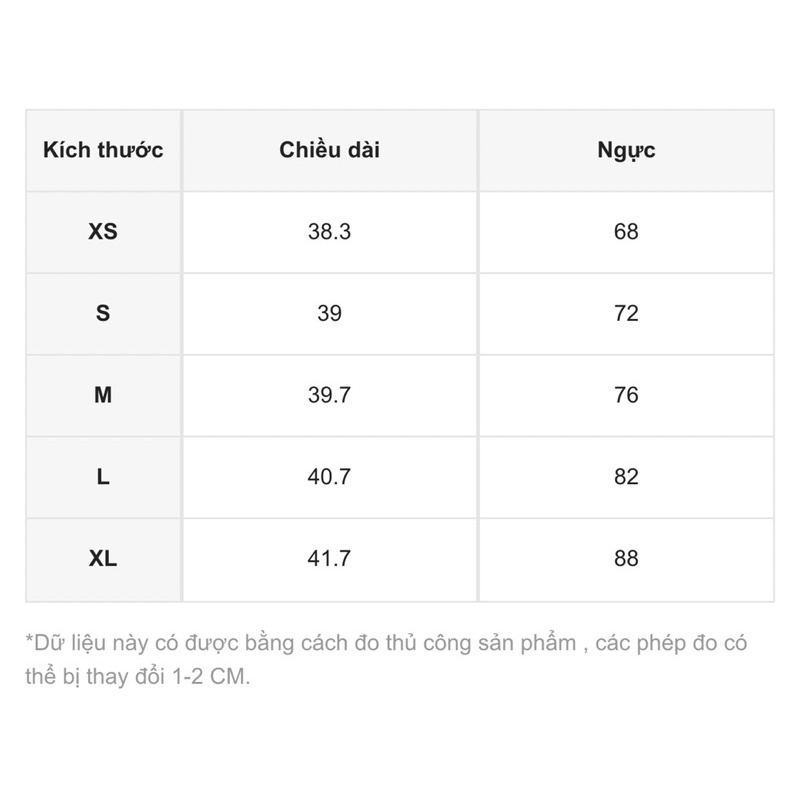Viewport: 800px width, 800px height.
Task: Click the 39.7 length cell
Action: [x=329, y=396]
